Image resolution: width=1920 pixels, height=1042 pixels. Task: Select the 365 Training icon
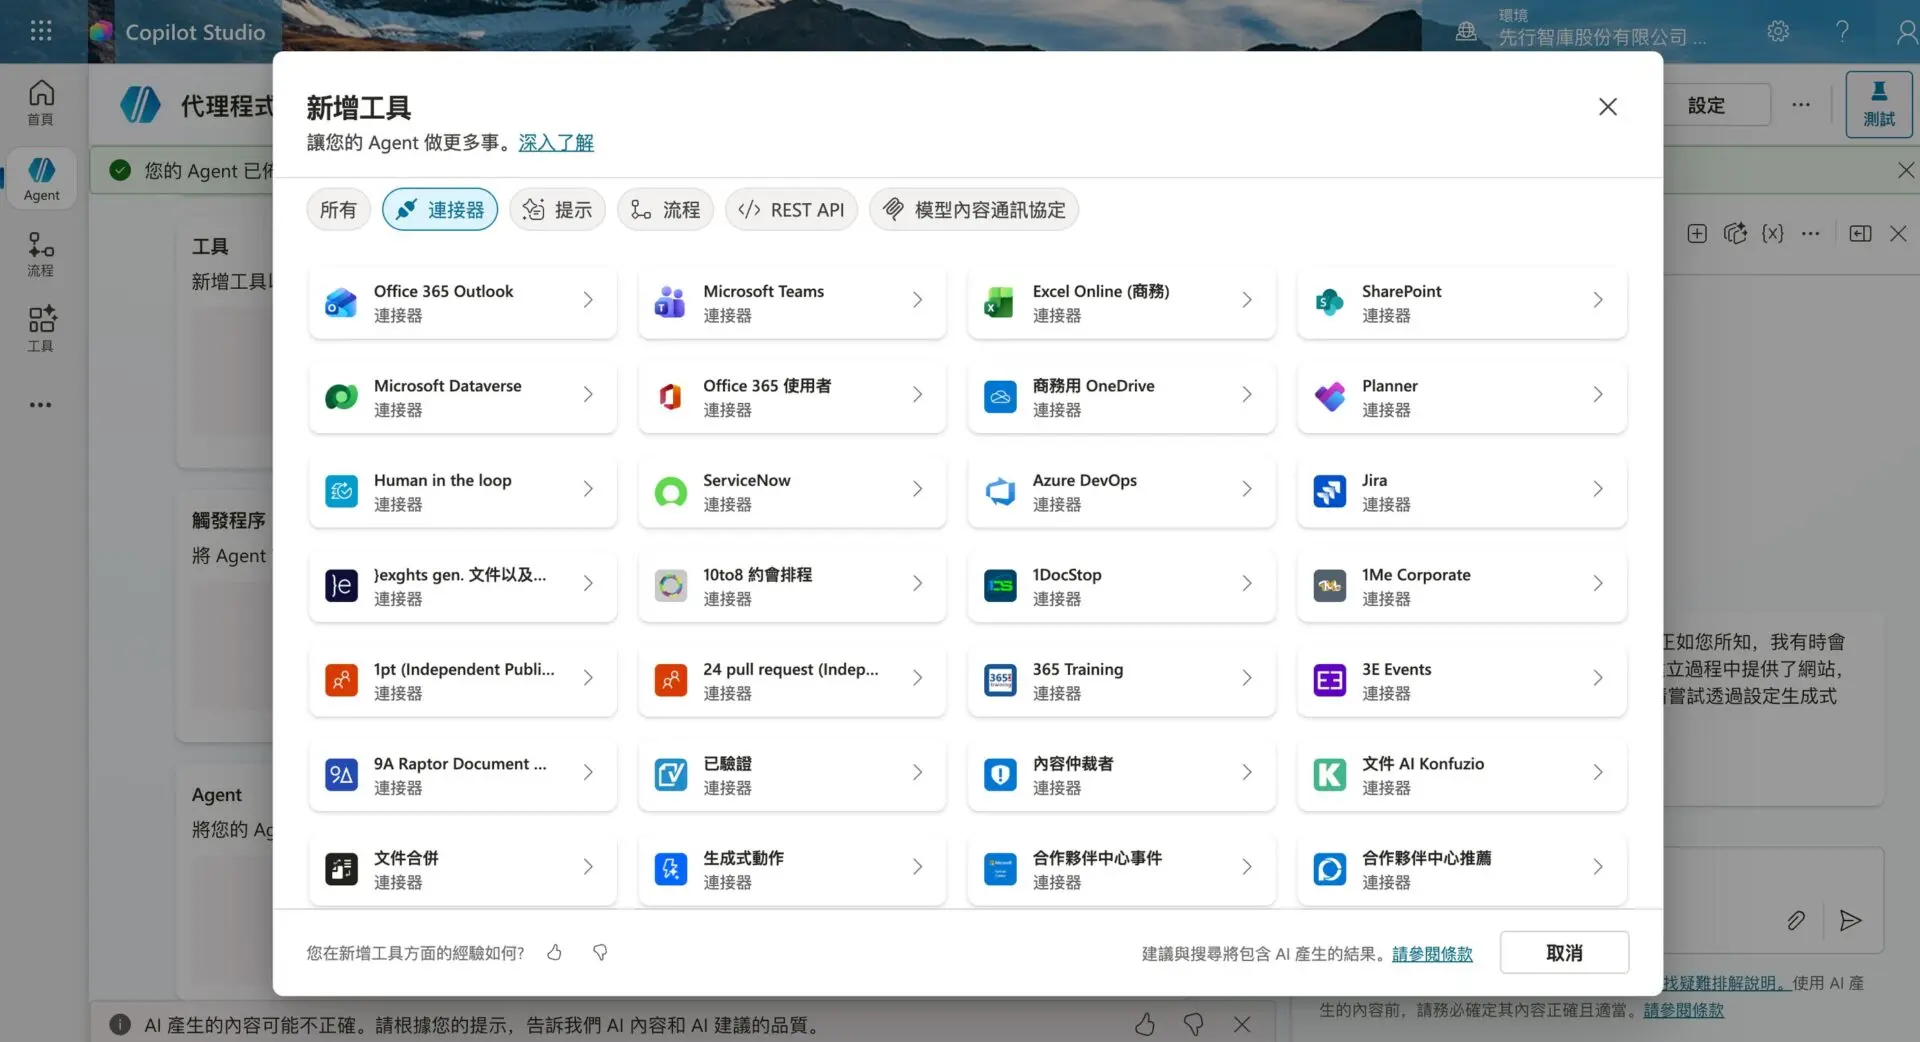(x=1000, y=679)
